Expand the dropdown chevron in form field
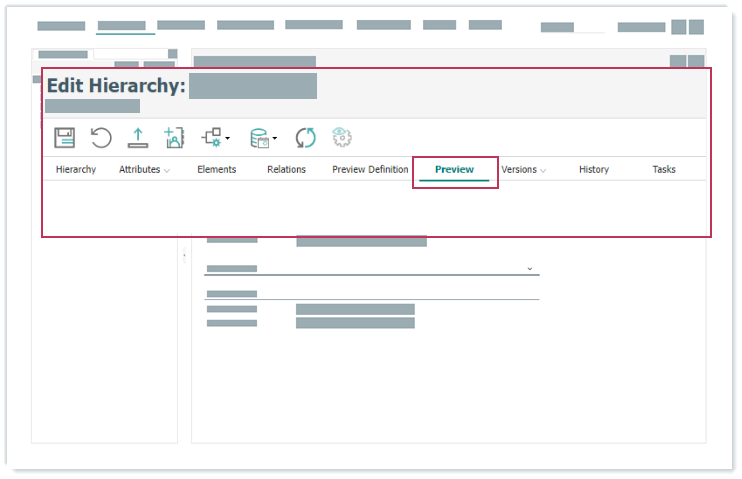742x479 pixels. pos(529,269)
